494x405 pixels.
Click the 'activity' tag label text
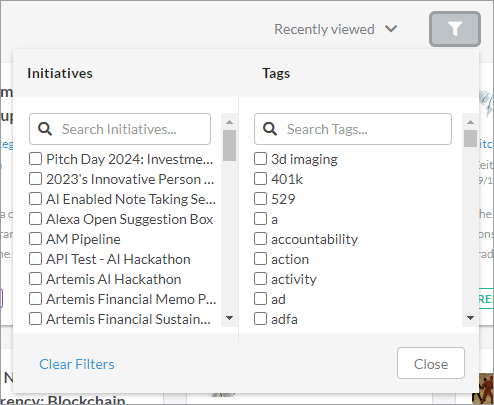pos(294,279)
